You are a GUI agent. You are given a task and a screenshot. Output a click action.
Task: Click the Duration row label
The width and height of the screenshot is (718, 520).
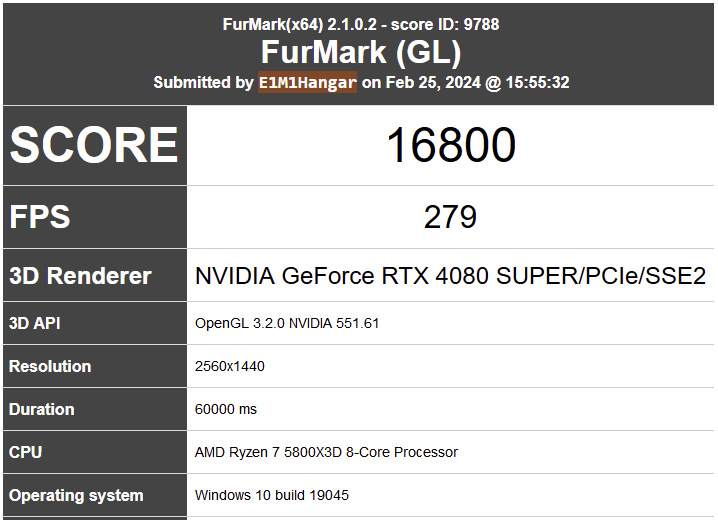point(95,409)
